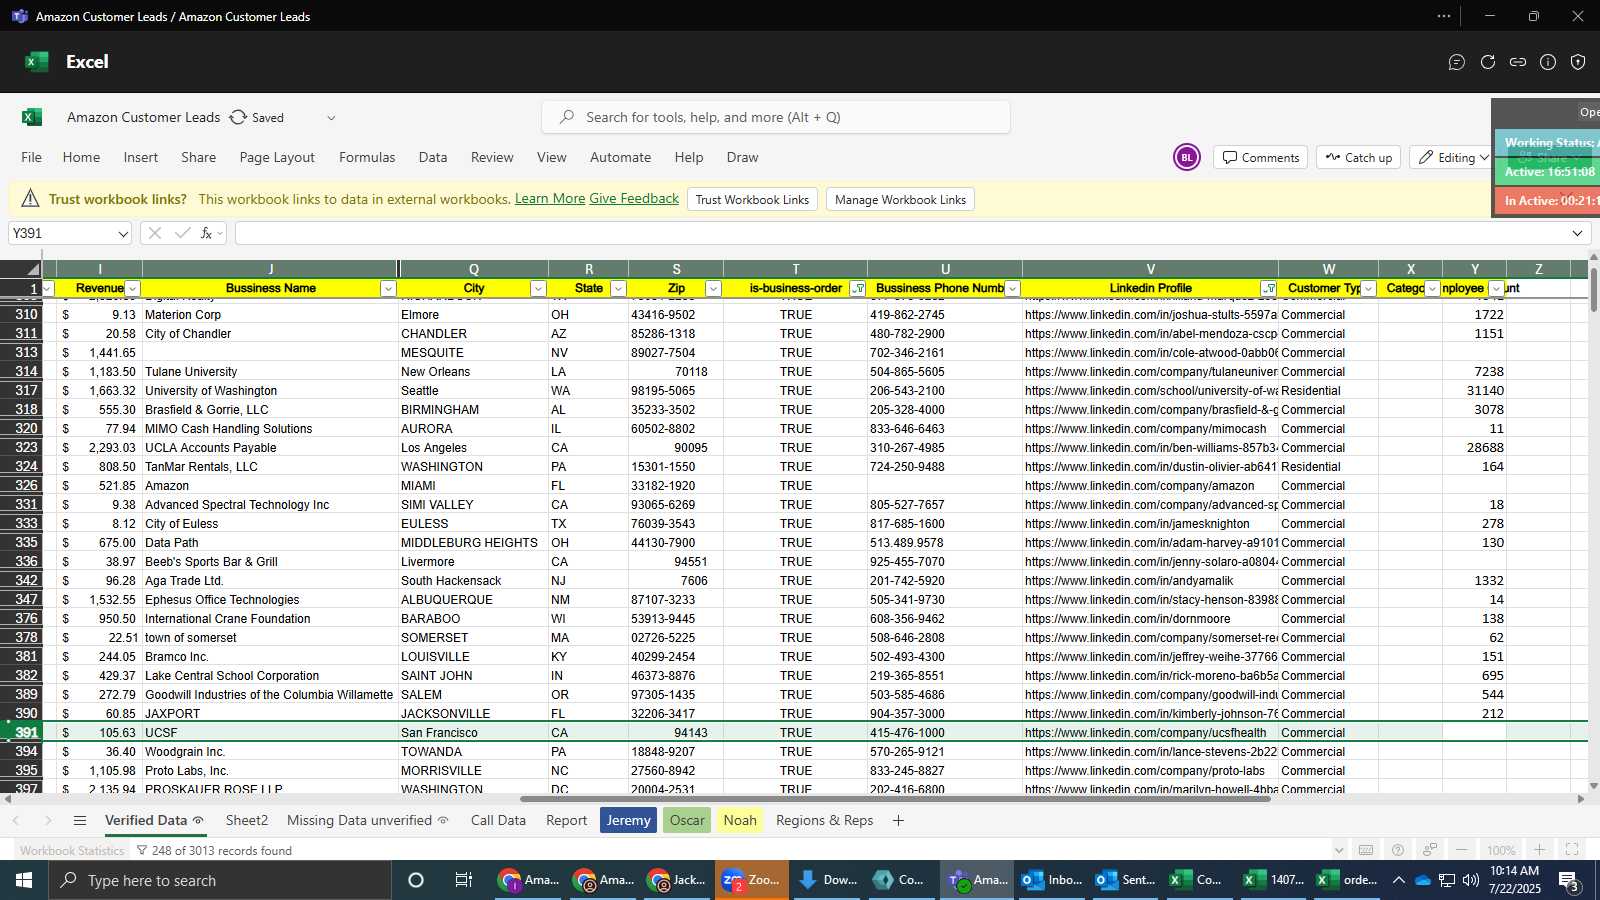Click the Windows taskbar search box

[x=220, y=880]
